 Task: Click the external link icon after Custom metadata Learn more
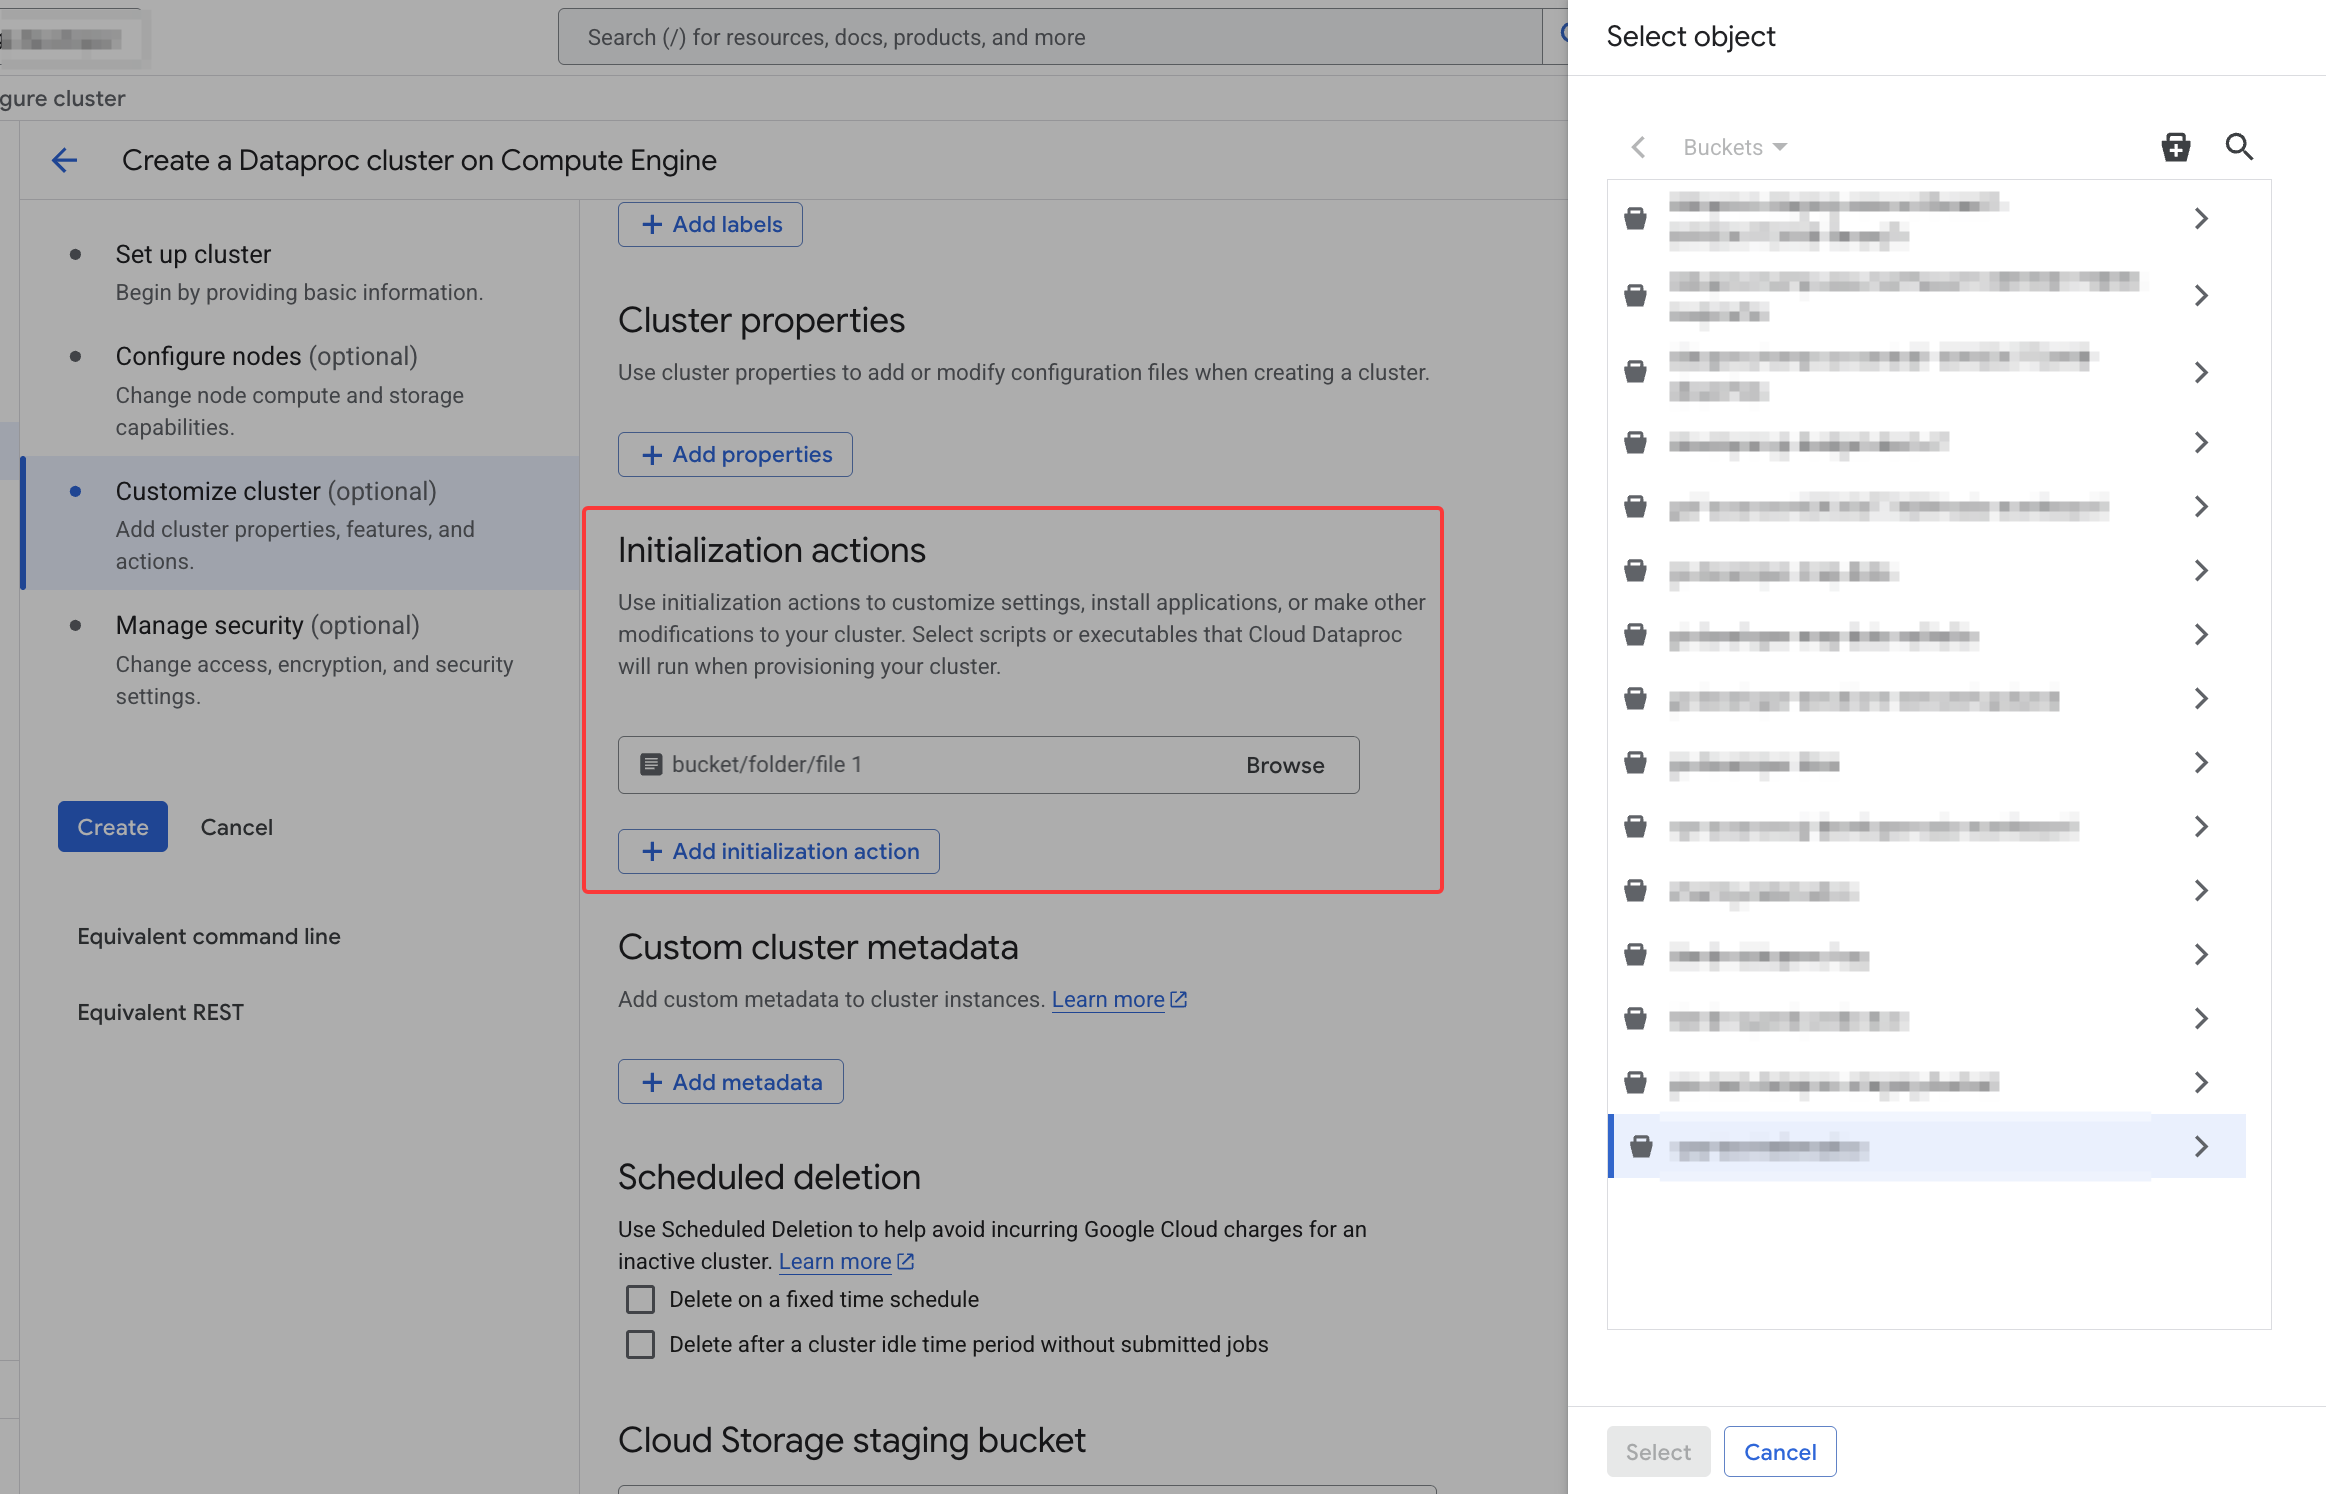[1179, 1000]
